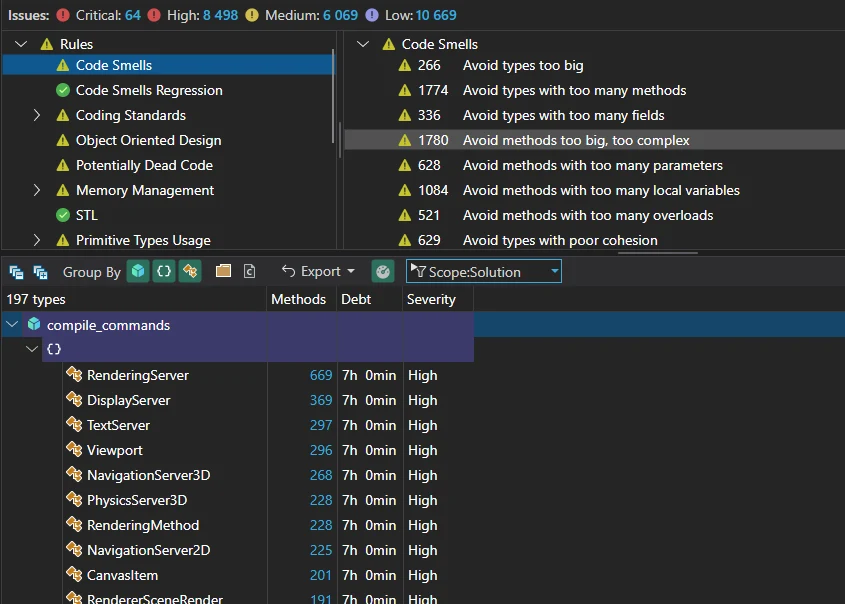
Task: Click the Medium issues yellow icon
Action: (x=252, y=15)
